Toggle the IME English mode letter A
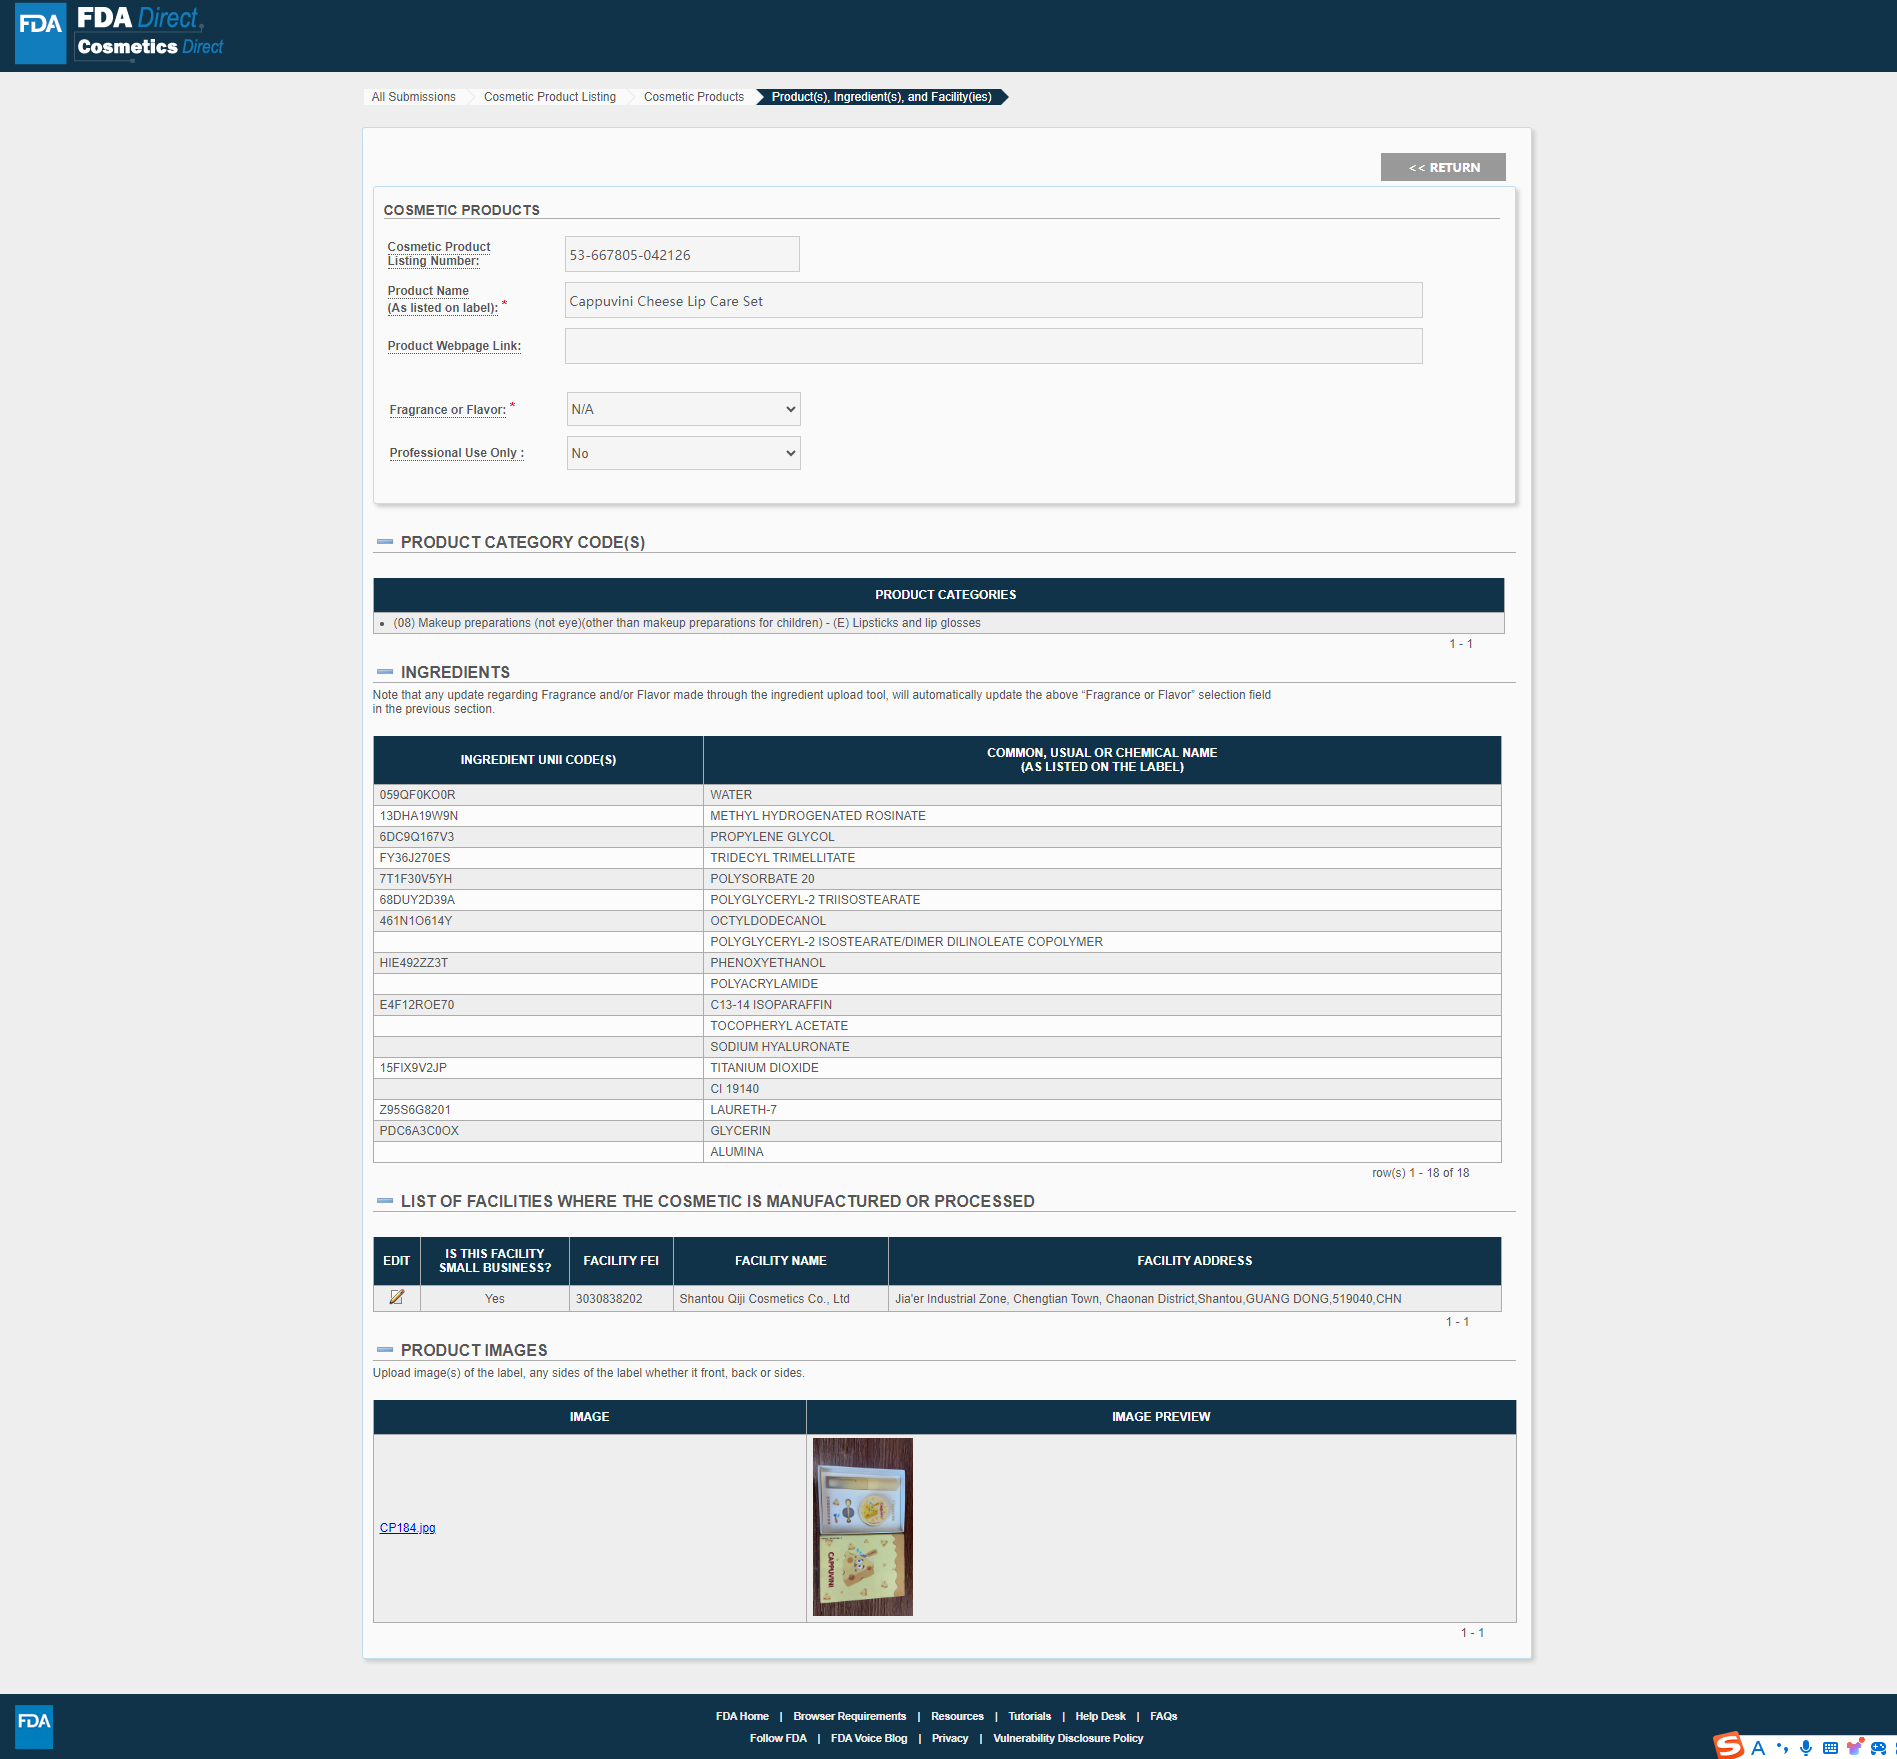This screenshot has width=1897, height=1759. click(x=1758, y=1747)
